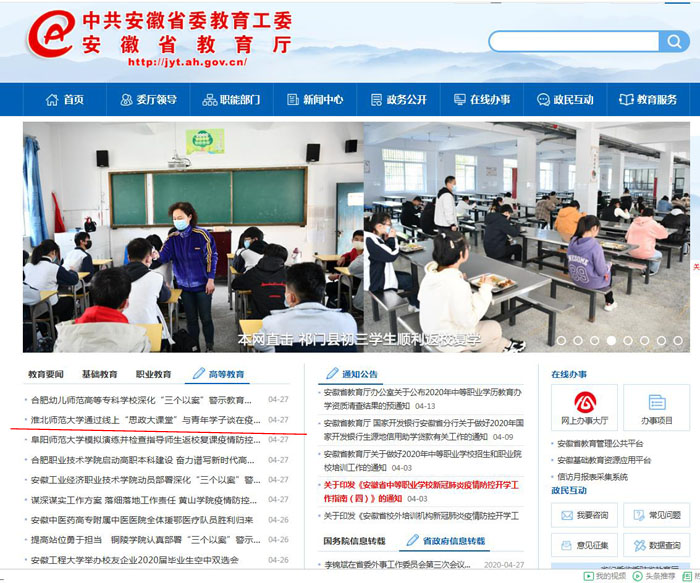The height and width of the screenshot is (583, 700).
Task: Open 淮北师范大学 思政大课堂 news article
Action: 145,420
